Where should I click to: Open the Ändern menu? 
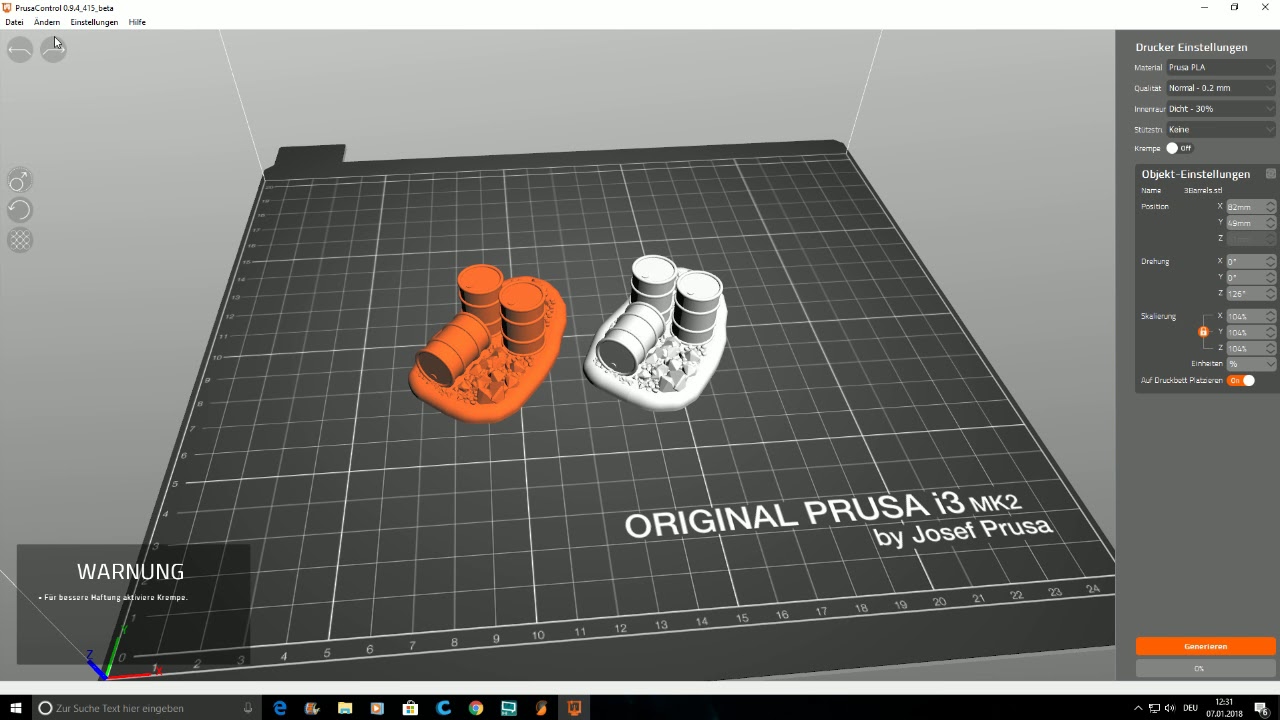(x=47, y=22)
